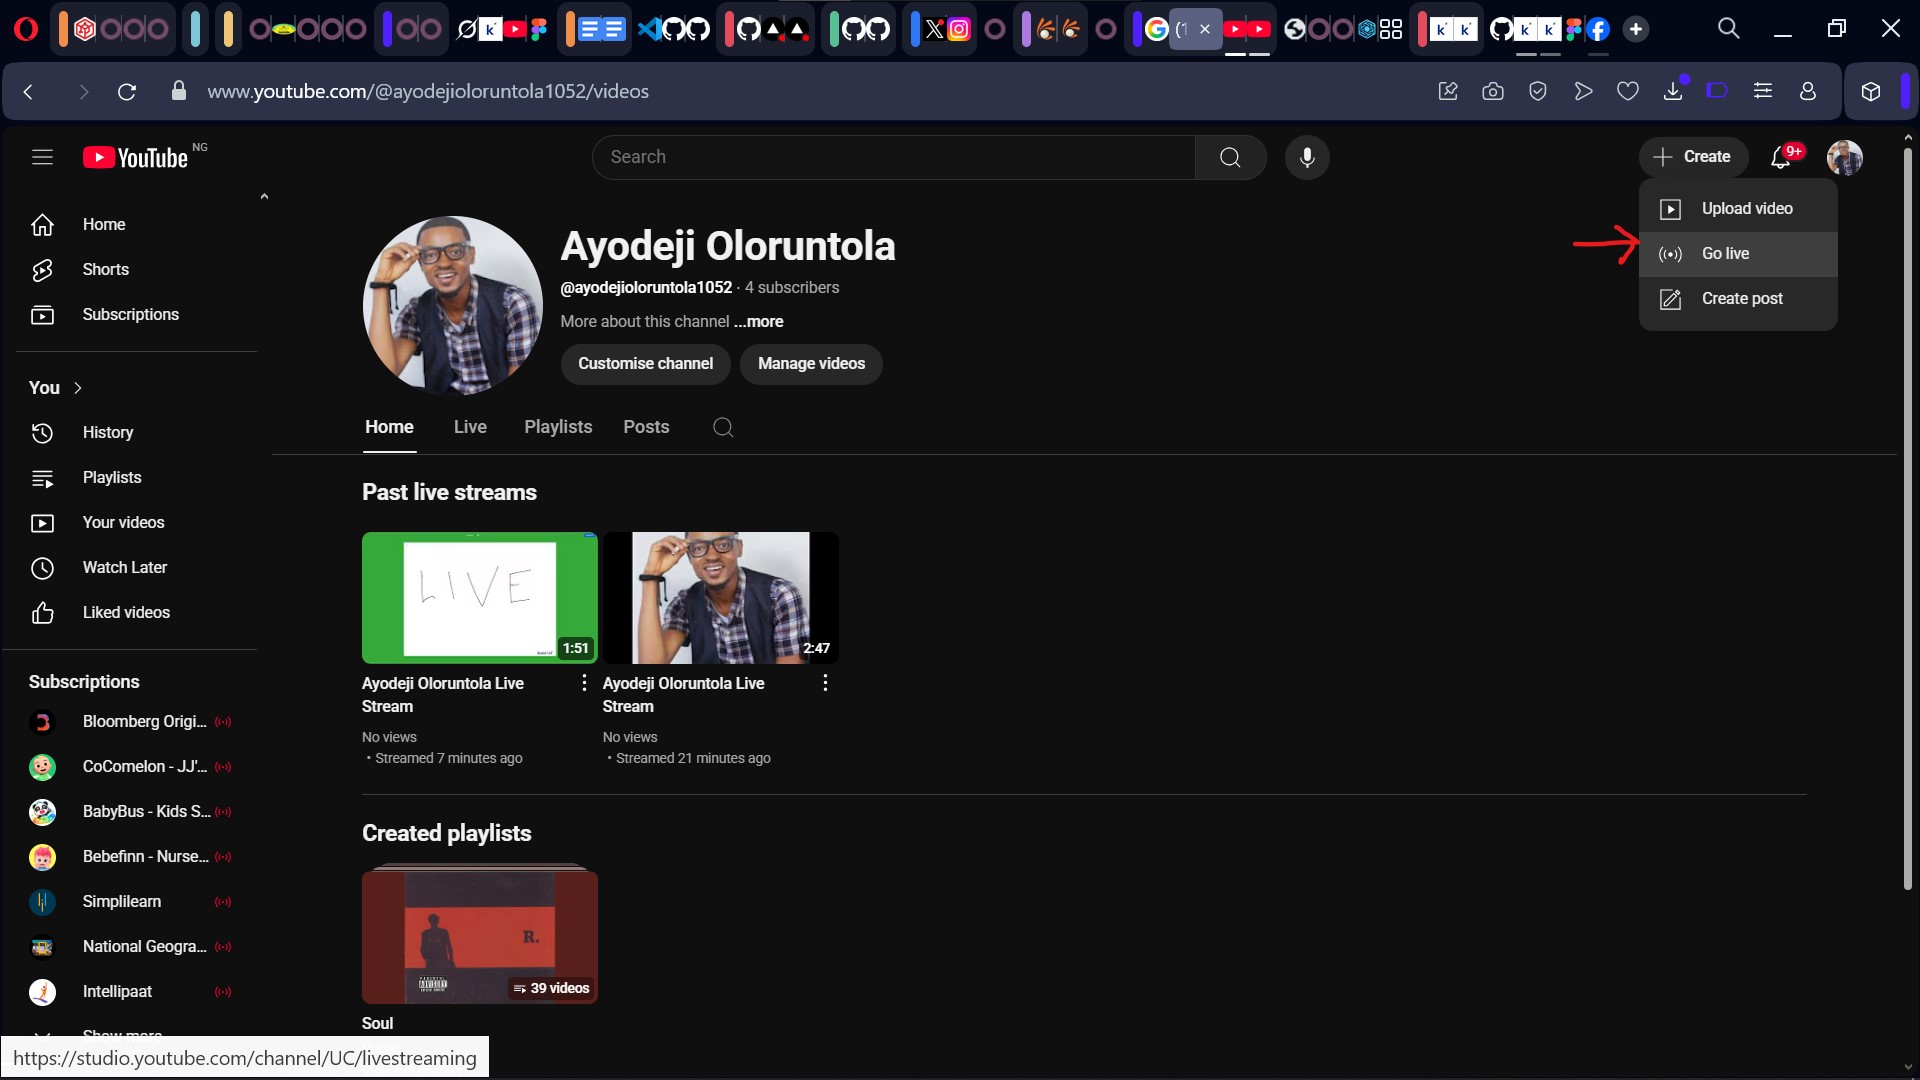The image size is (1920, 1080).
Task: Expand channel description with ...more
Action: click(758, 322)
